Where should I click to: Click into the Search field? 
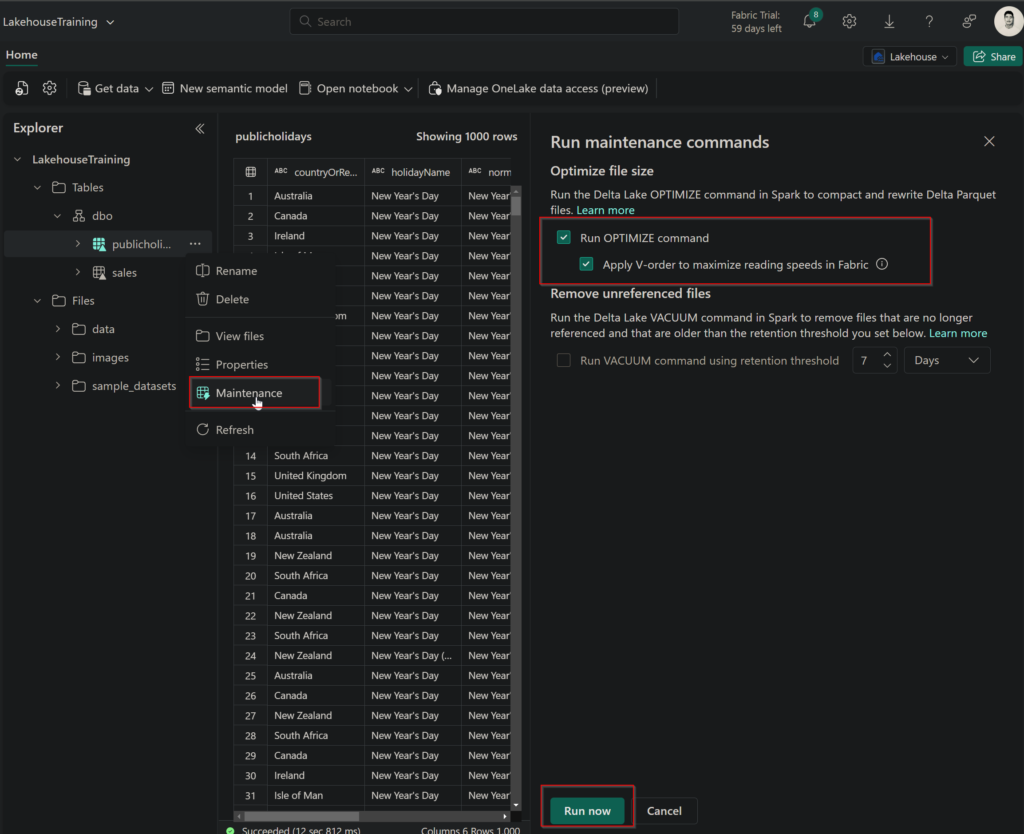click(484, 22)
